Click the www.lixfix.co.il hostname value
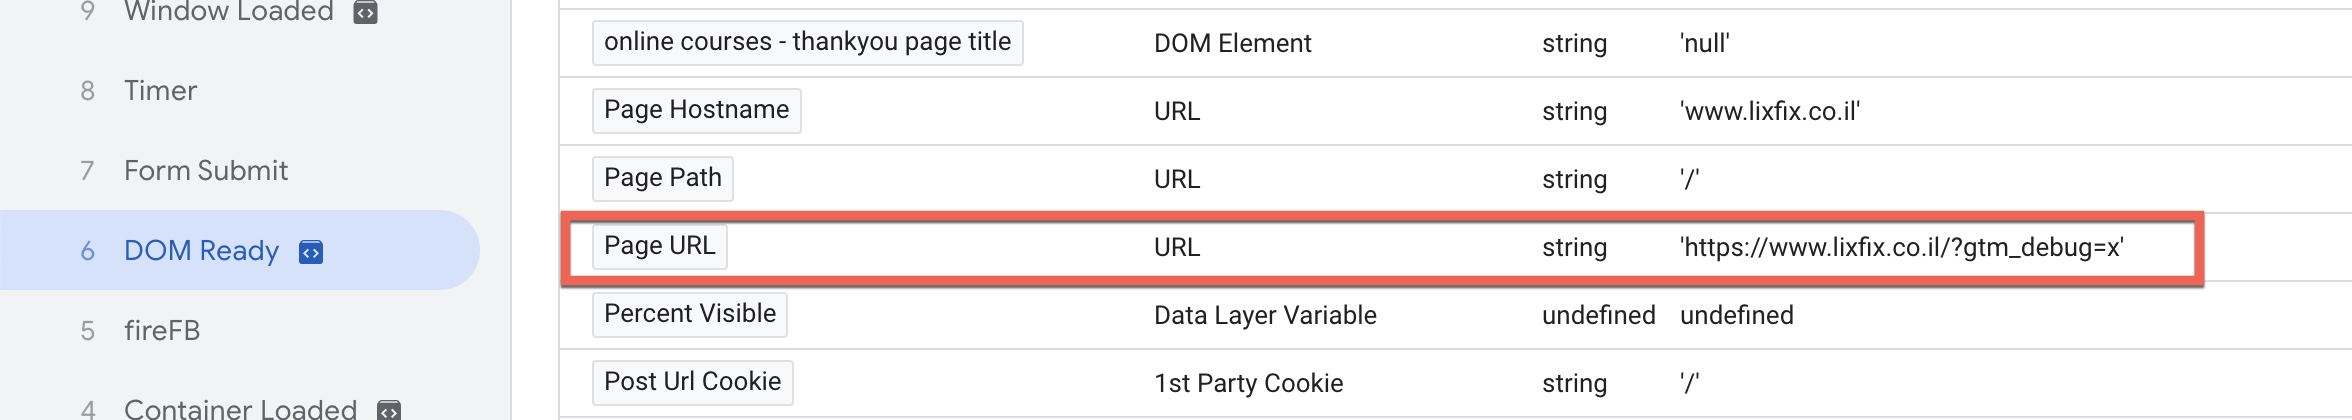Screen dimensions: 2352x420 coord(1770,112)
